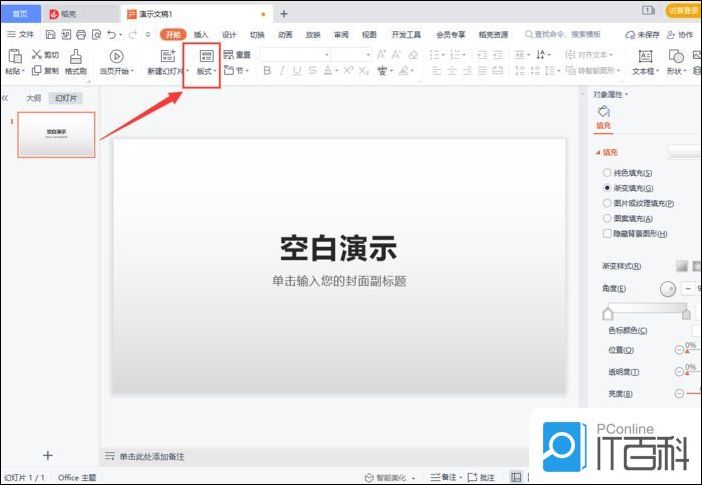Click the Clear Formatting eraser icon

(x=413, y=55)
